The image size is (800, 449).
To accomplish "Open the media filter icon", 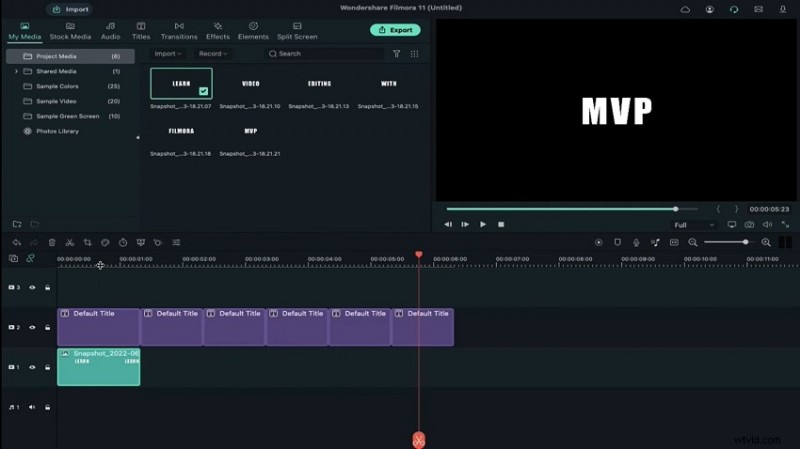I will (396, 54).
